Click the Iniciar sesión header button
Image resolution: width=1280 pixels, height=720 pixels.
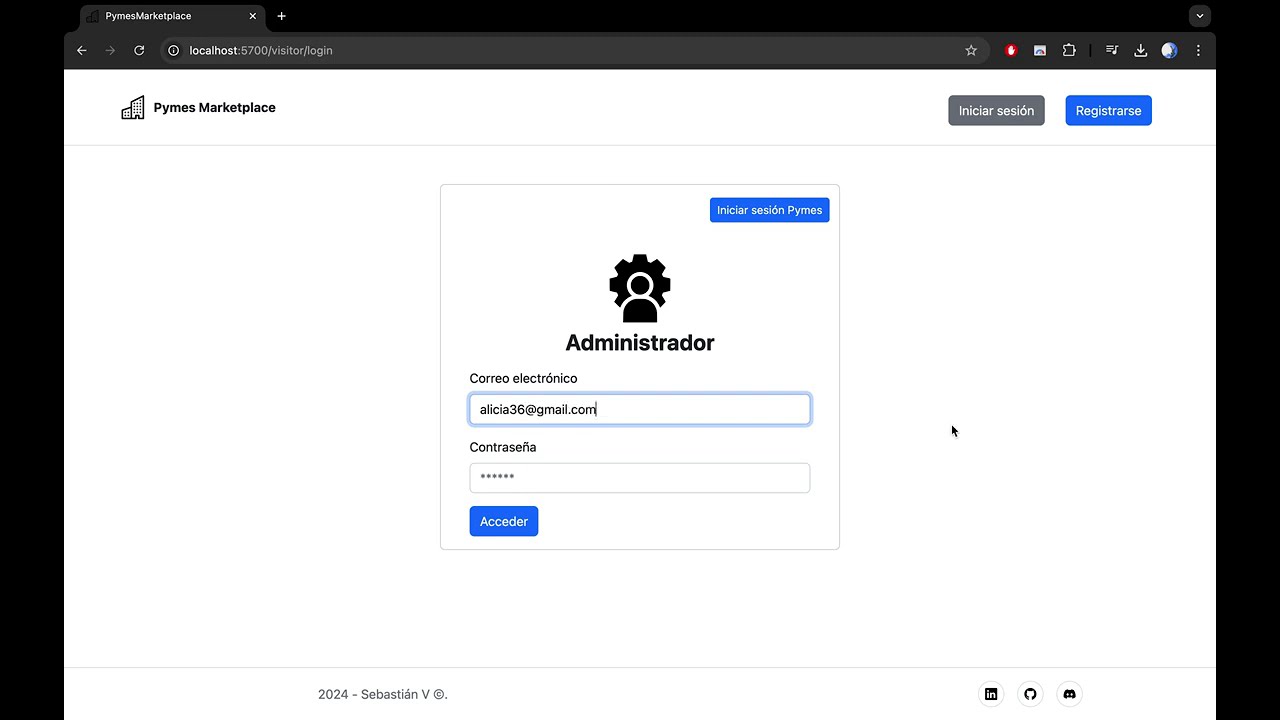(996, 111)
